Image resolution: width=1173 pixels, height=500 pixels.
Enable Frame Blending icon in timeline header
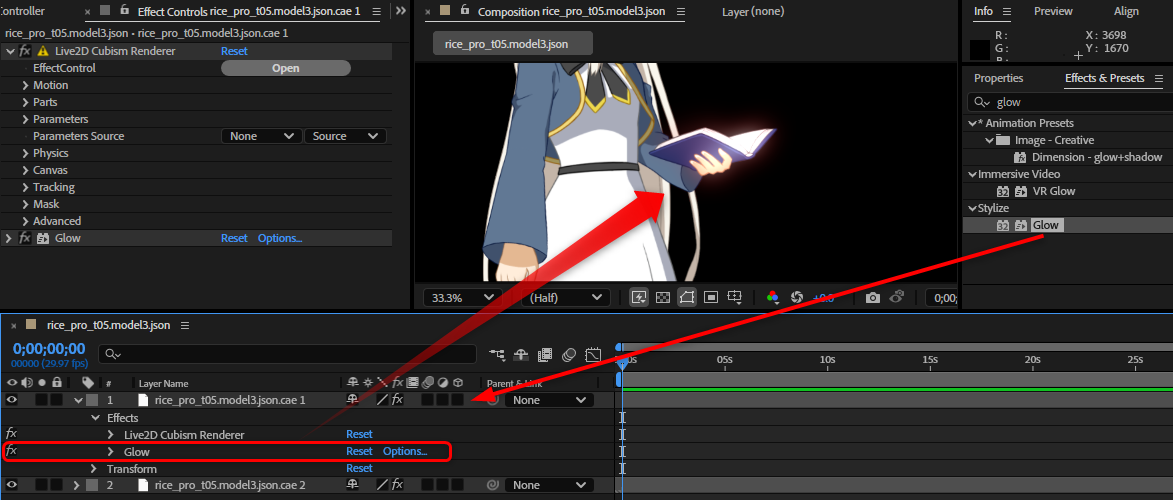tap(545, 354)
